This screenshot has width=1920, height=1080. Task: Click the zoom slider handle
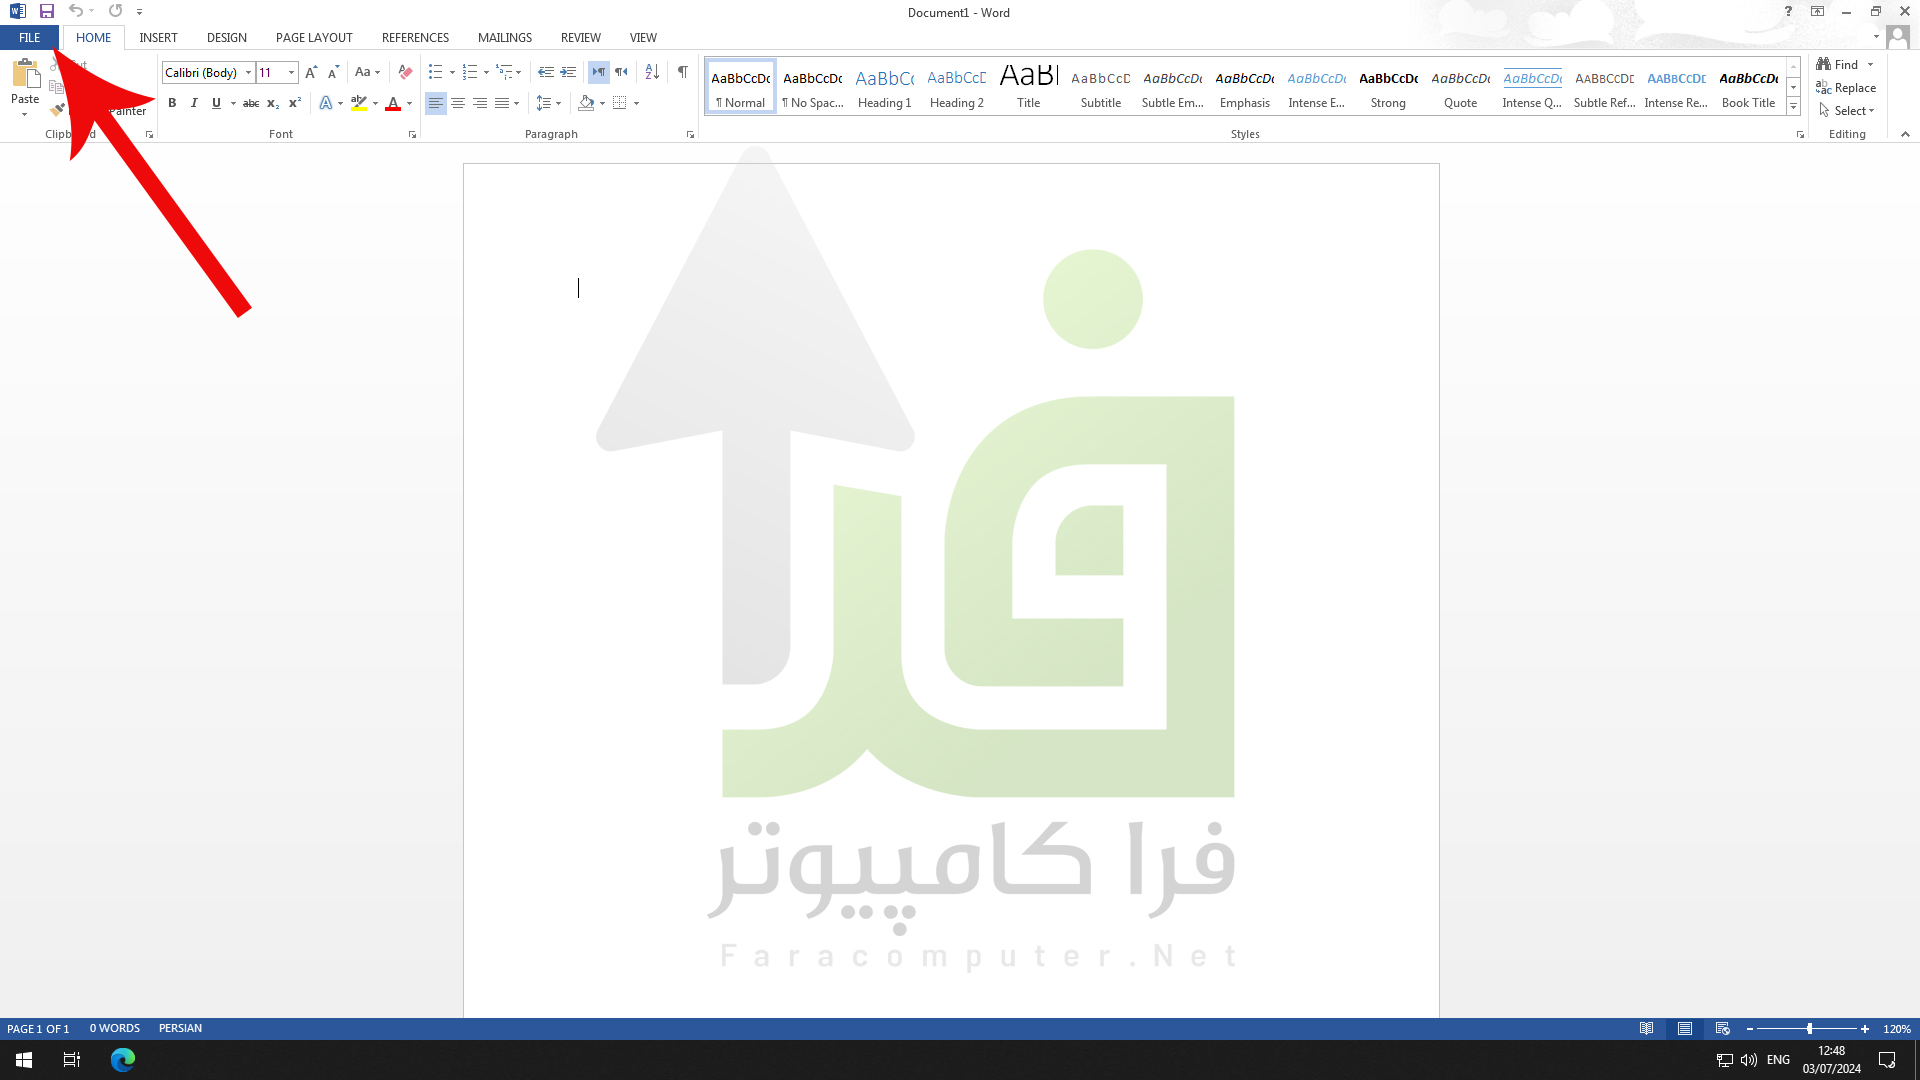[1809, 1029]
